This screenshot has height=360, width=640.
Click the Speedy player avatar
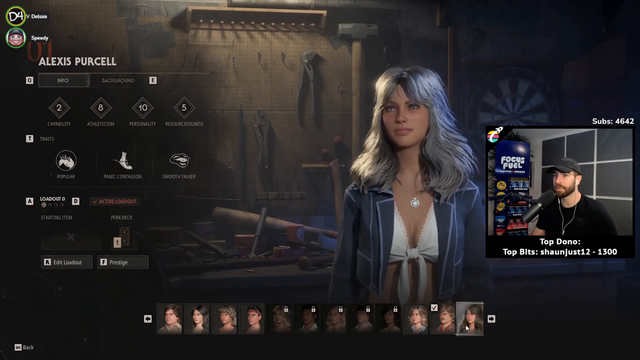point(16,38)
